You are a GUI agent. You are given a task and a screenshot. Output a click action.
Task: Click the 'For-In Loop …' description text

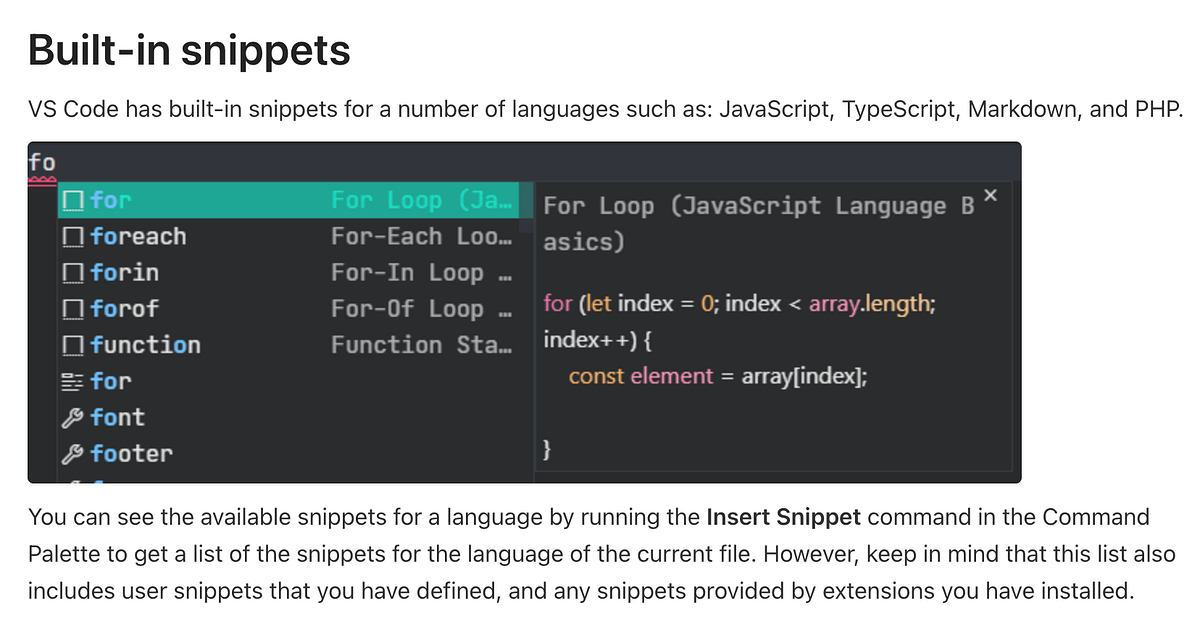click(421, 273)
